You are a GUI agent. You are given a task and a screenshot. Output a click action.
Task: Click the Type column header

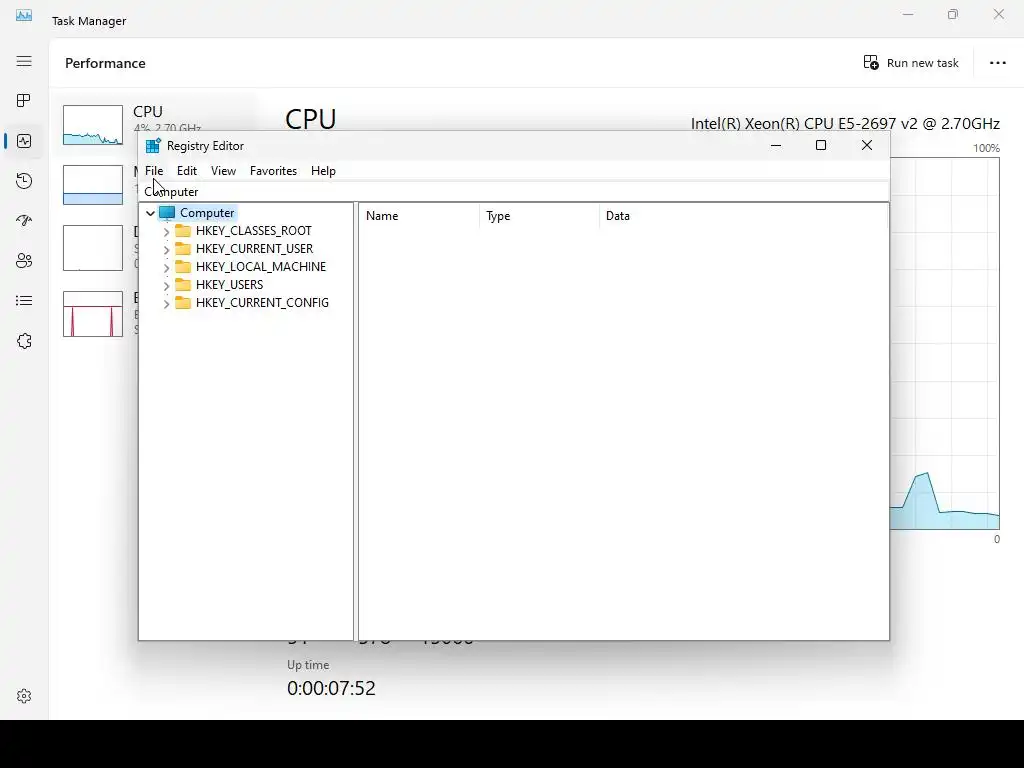[539, 216]
